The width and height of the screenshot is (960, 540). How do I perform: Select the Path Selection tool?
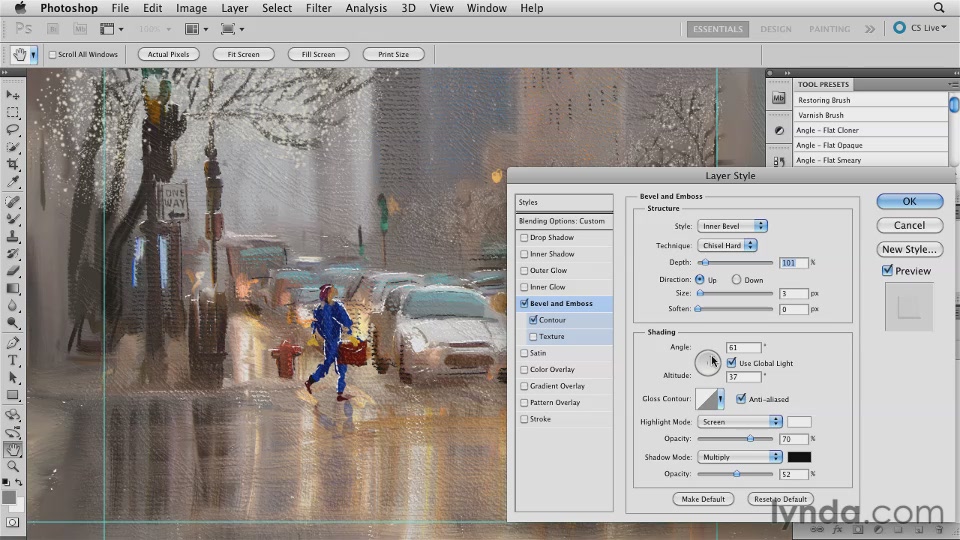(x=12, y=378)
